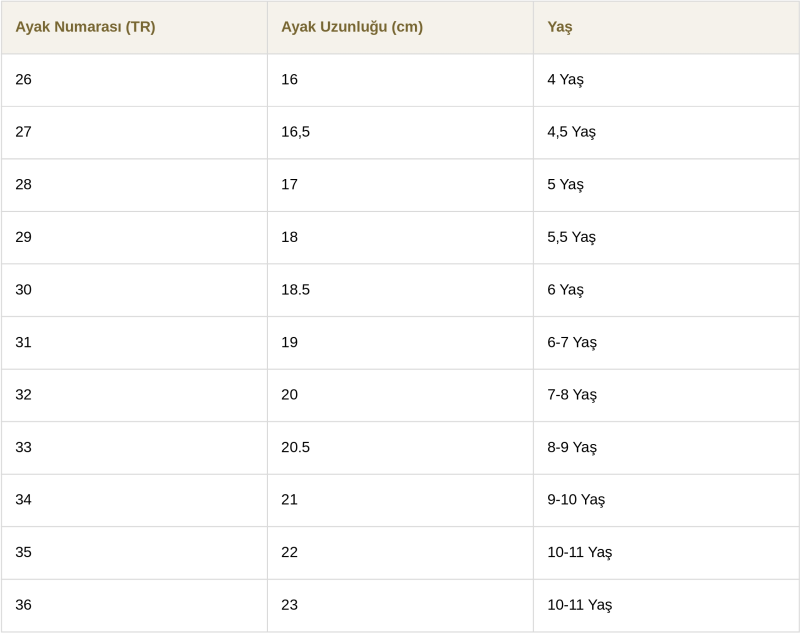Click the "Ayak Numarası (TR)" column header
The image size is (800, 636).
pyautogui.click(x=85, y=27)
